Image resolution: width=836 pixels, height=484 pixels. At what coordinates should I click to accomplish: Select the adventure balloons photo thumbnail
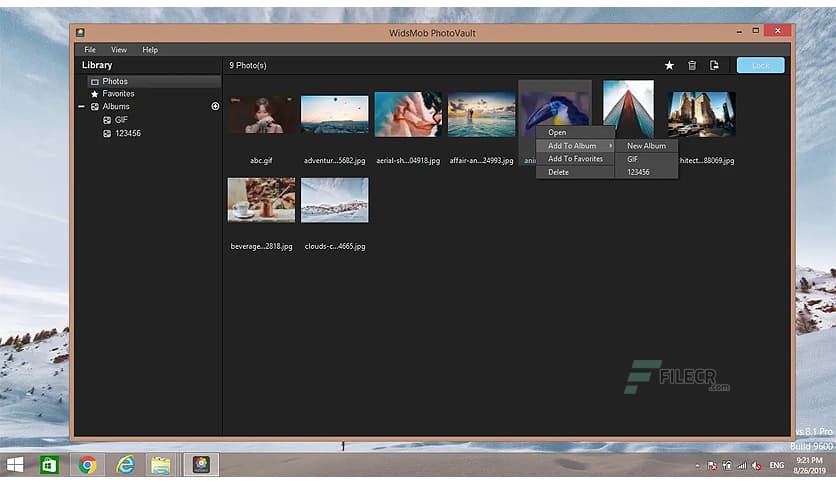[x=334, y=114]
